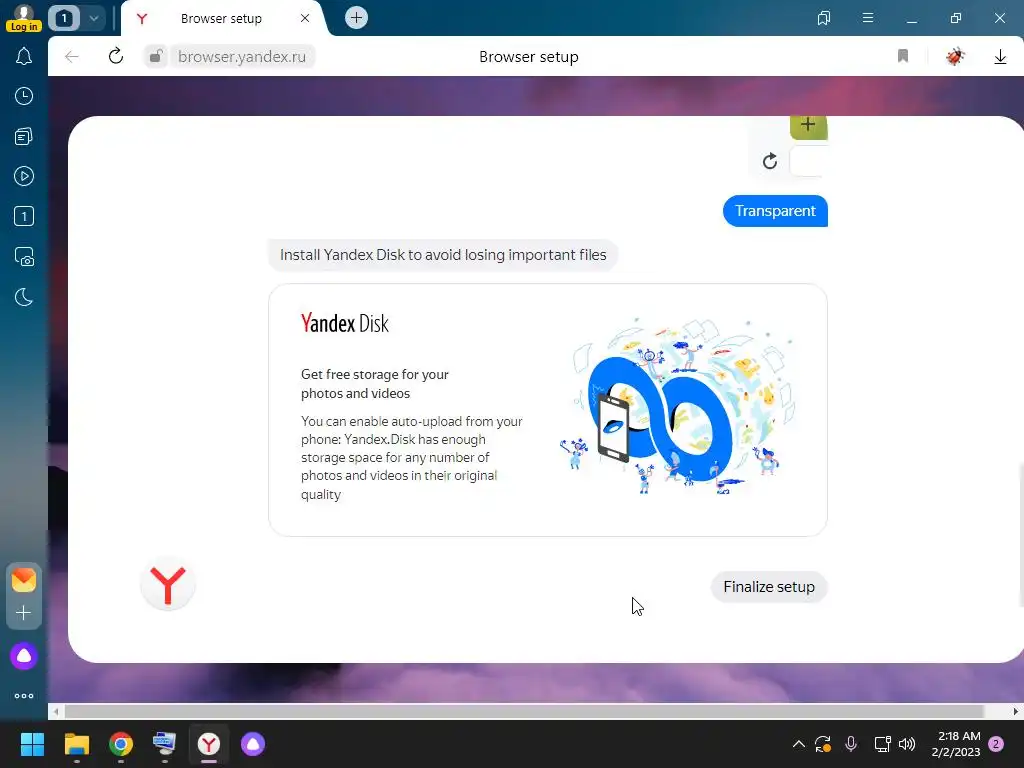Screen dimensions: 1024x768
Task: Toggle dark mode moon icon
Action: 24,297
